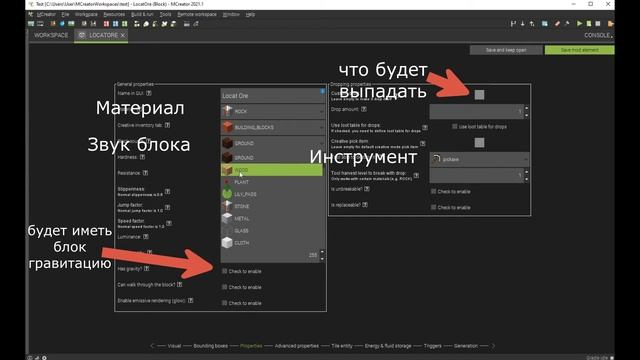Open help for Creative inventory tab

click(x=167, y=125)
